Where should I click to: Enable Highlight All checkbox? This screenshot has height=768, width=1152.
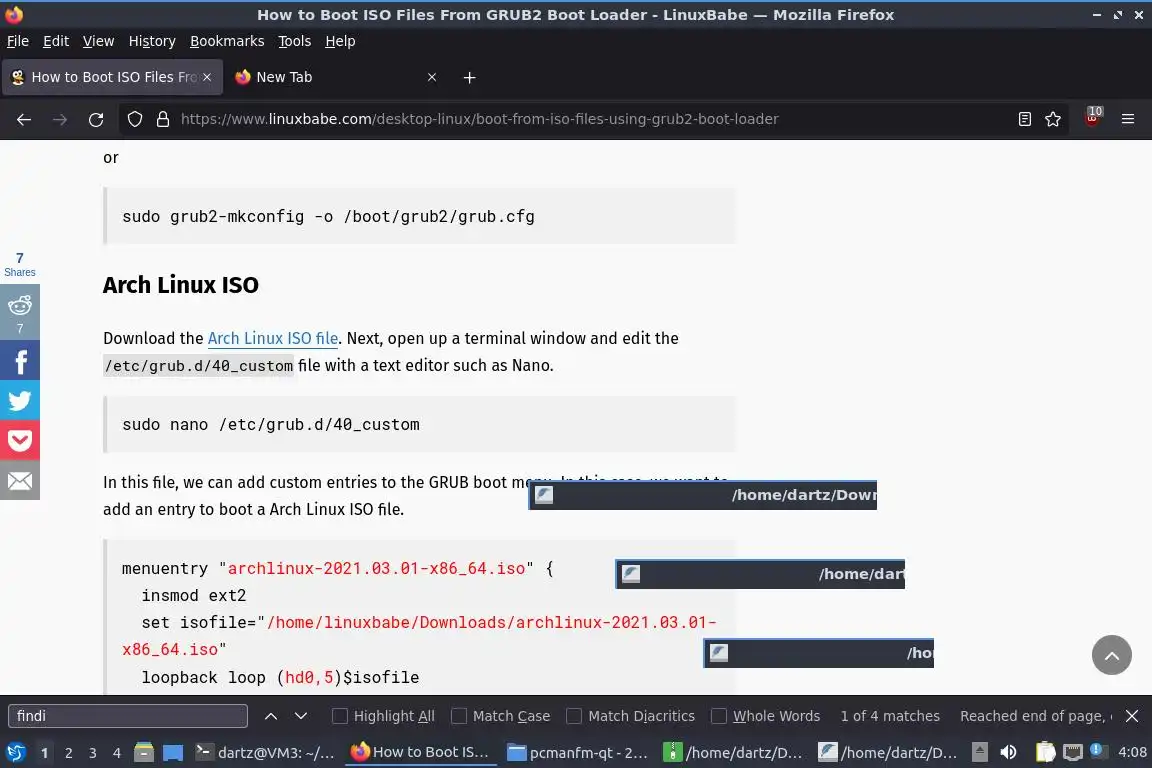pos(339,716)
